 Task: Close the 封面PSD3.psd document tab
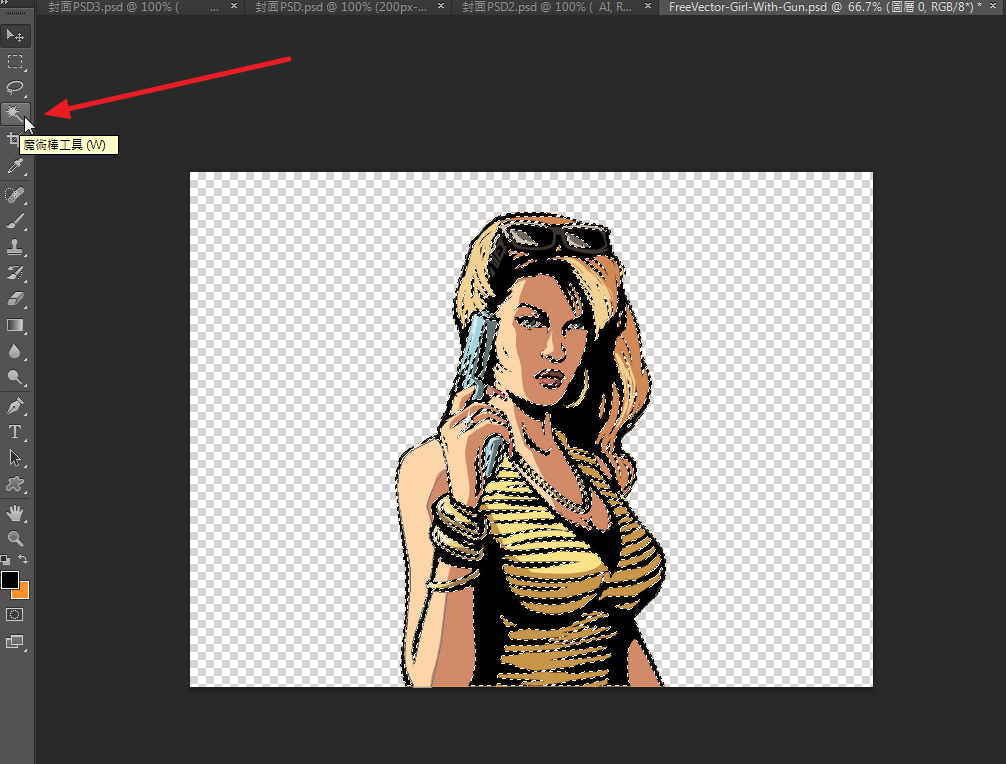click(x=234, y=6)
